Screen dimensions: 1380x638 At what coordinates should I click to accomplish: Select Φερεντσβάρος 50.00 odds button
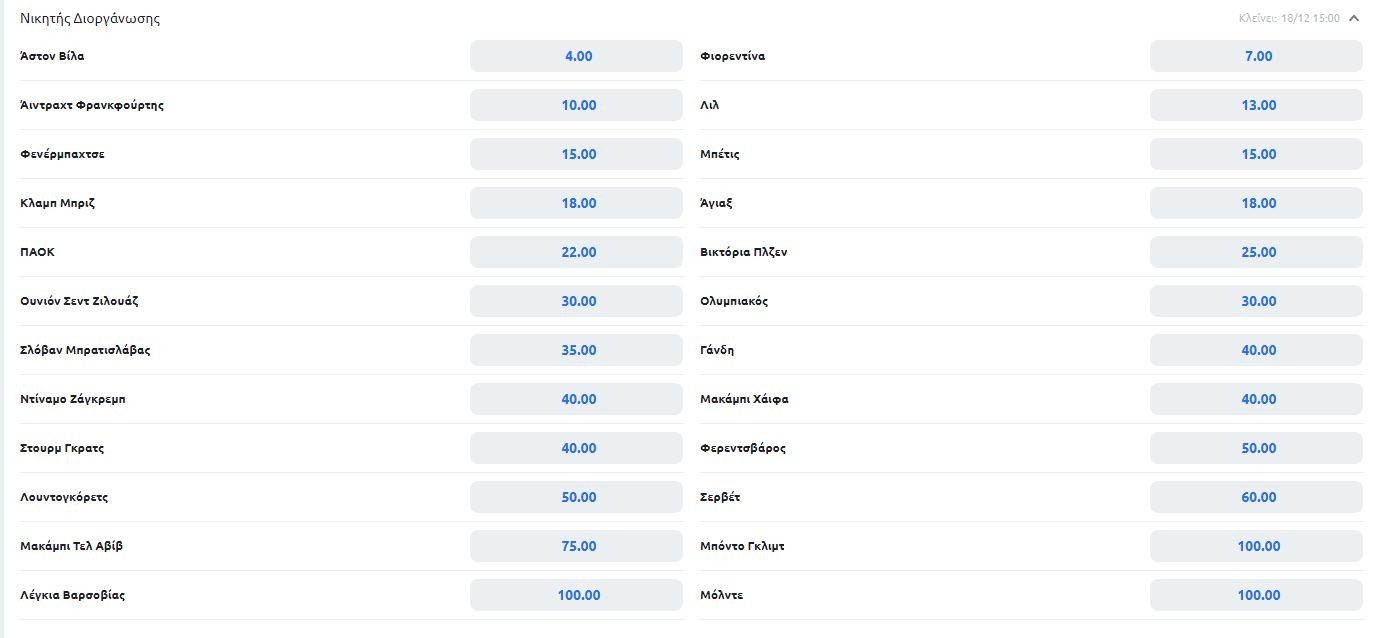pos(1256,448)
